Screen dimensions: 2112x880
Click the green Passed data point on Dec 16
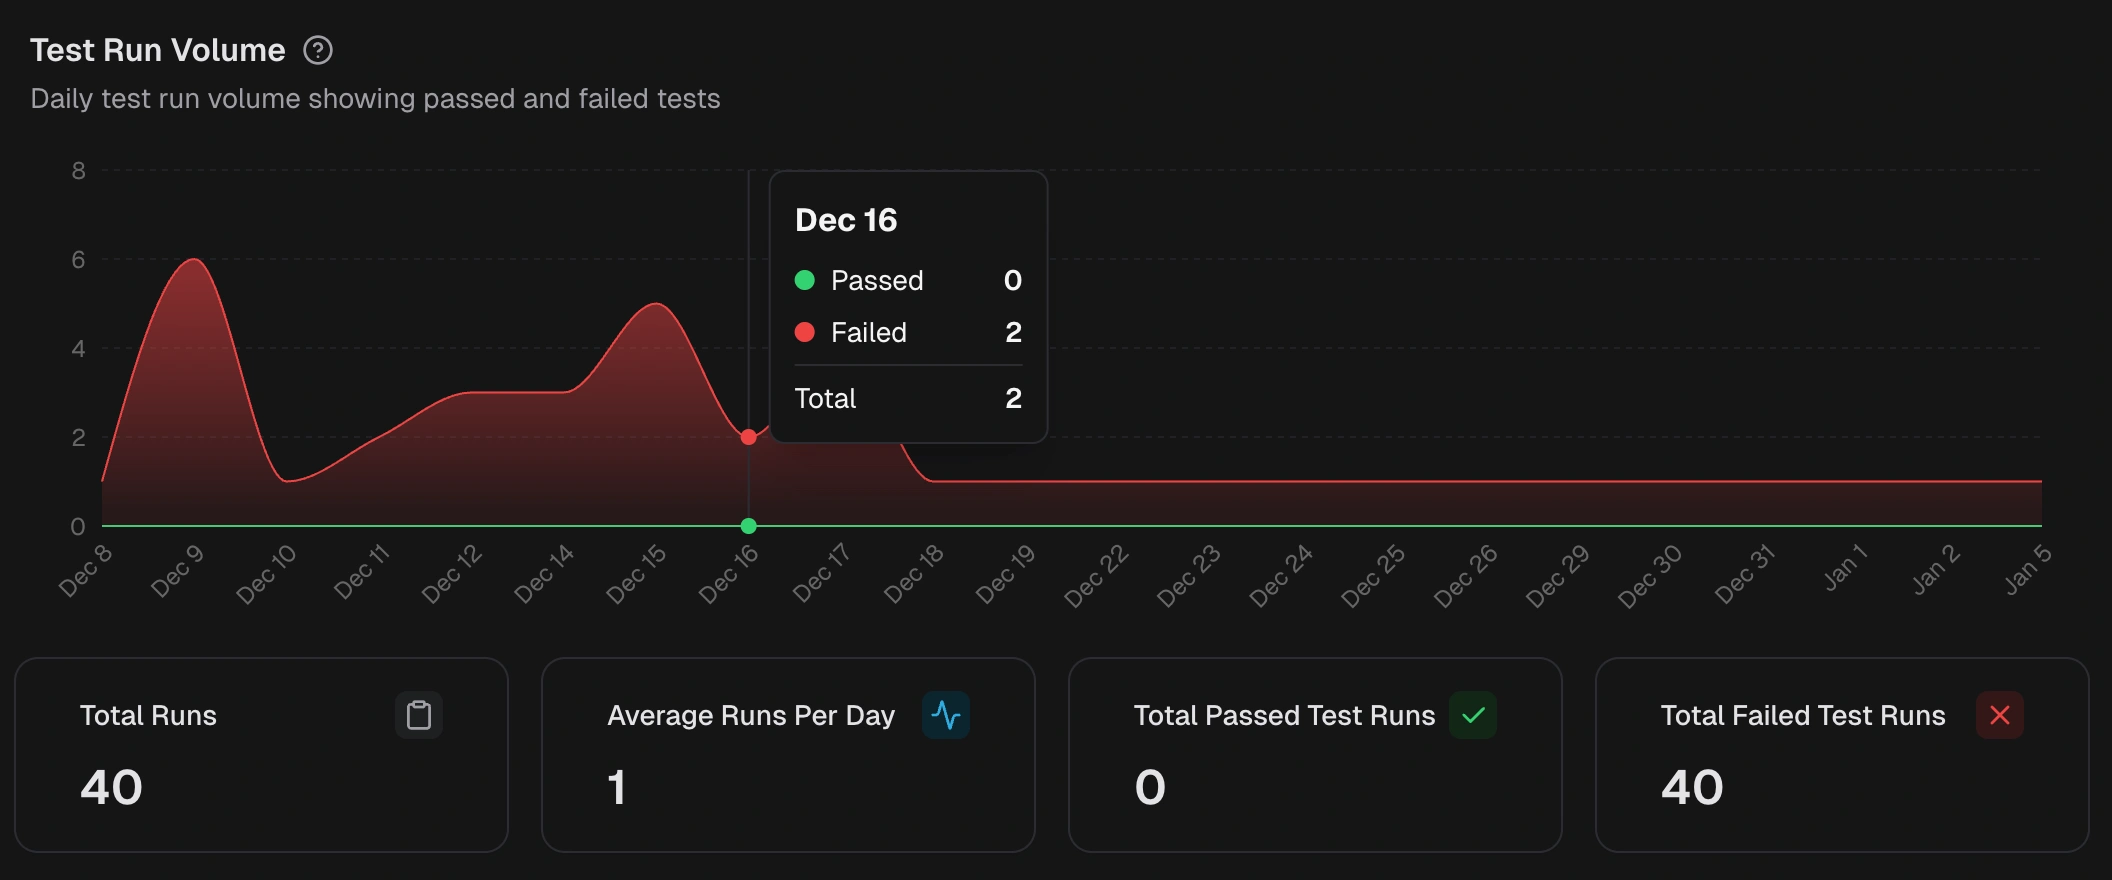click(x=749, y=526)
